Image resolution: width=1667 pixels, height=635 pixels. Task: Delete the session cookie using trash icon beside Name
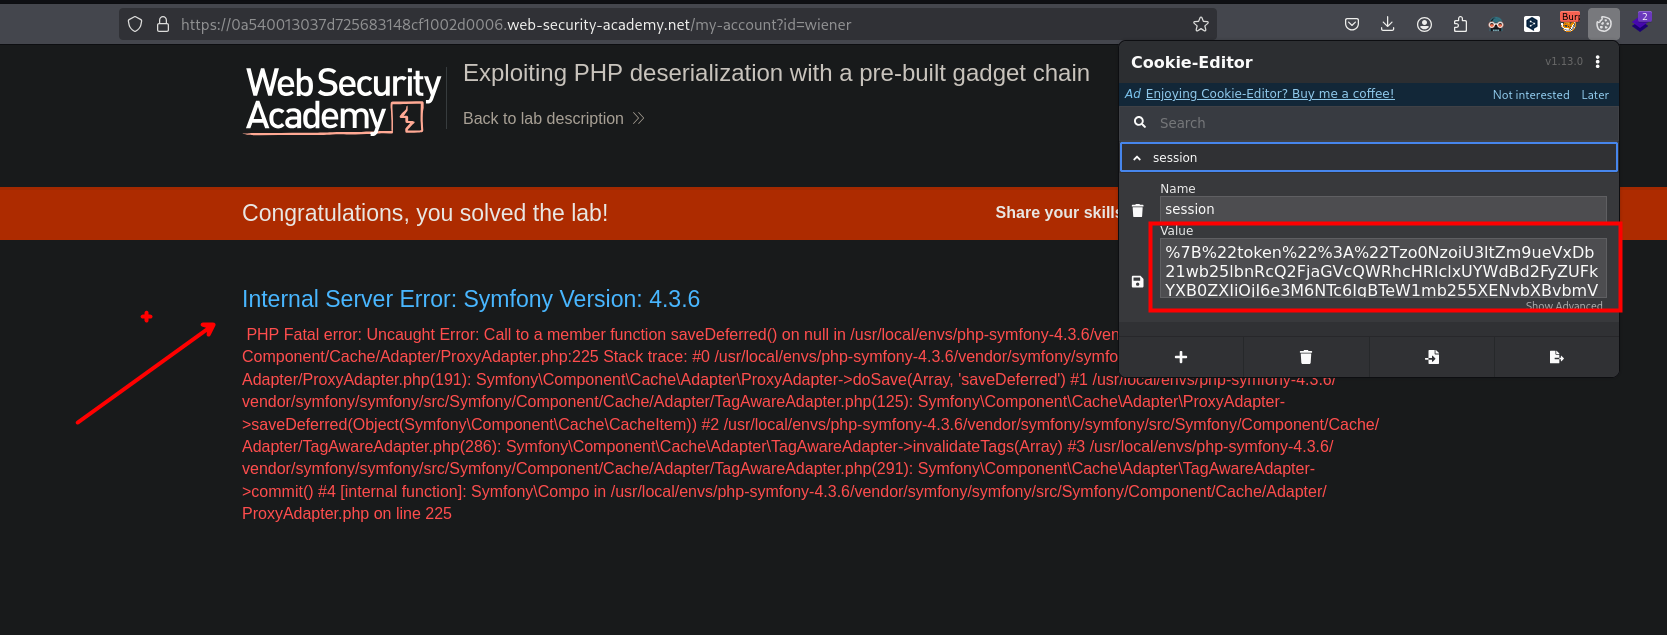1137,210
